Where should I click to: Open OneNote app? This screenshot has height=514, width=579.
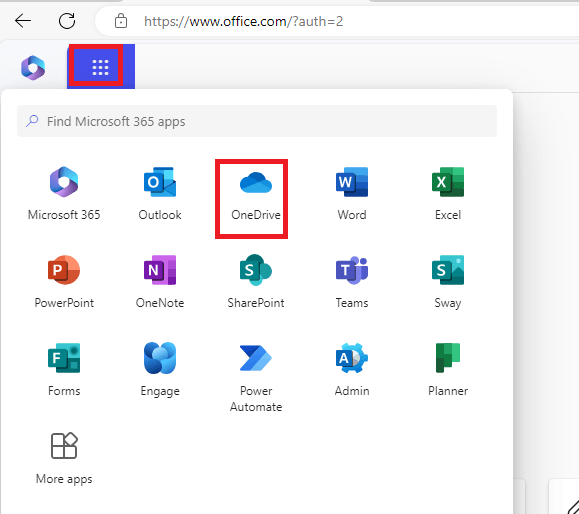pyautogui.click(x=160, y=282)
